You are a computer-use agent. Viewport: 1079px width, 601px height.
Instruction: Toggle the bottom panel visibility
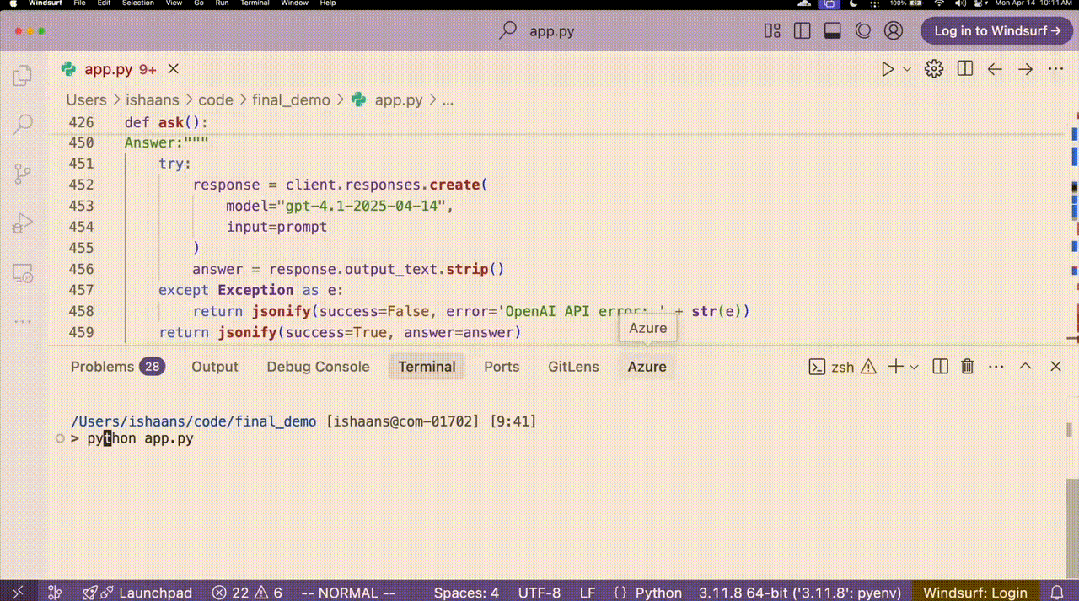click(831, 31)
